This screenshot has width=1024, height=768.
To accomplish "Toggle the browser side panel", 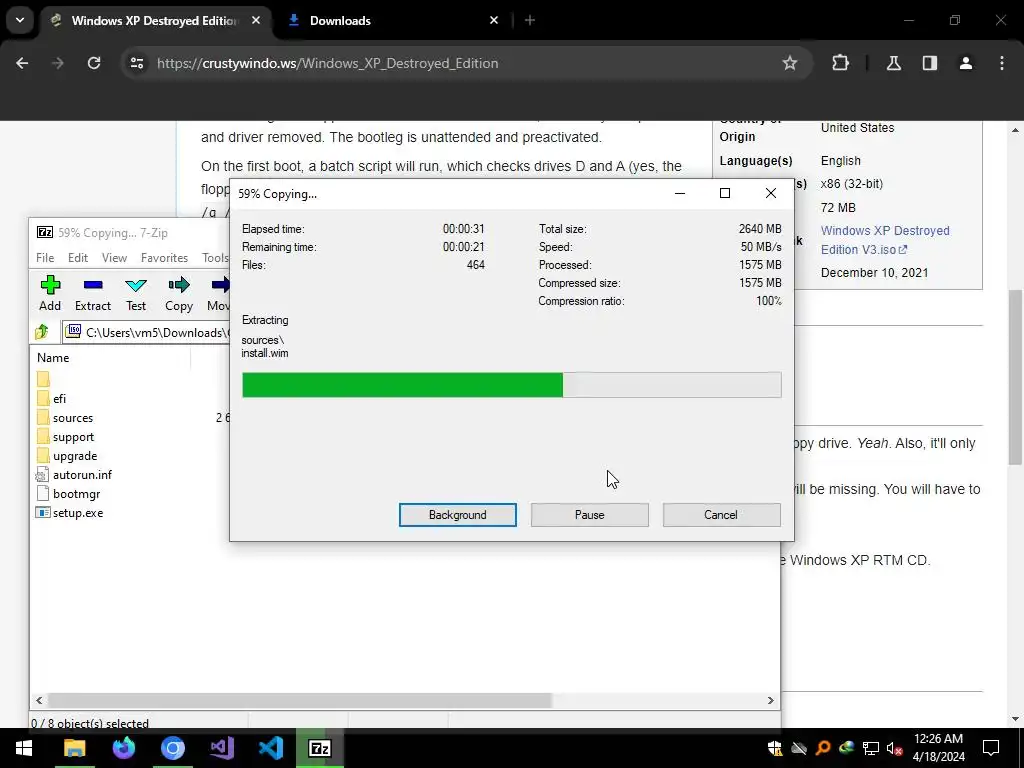I will pos(929,63).
